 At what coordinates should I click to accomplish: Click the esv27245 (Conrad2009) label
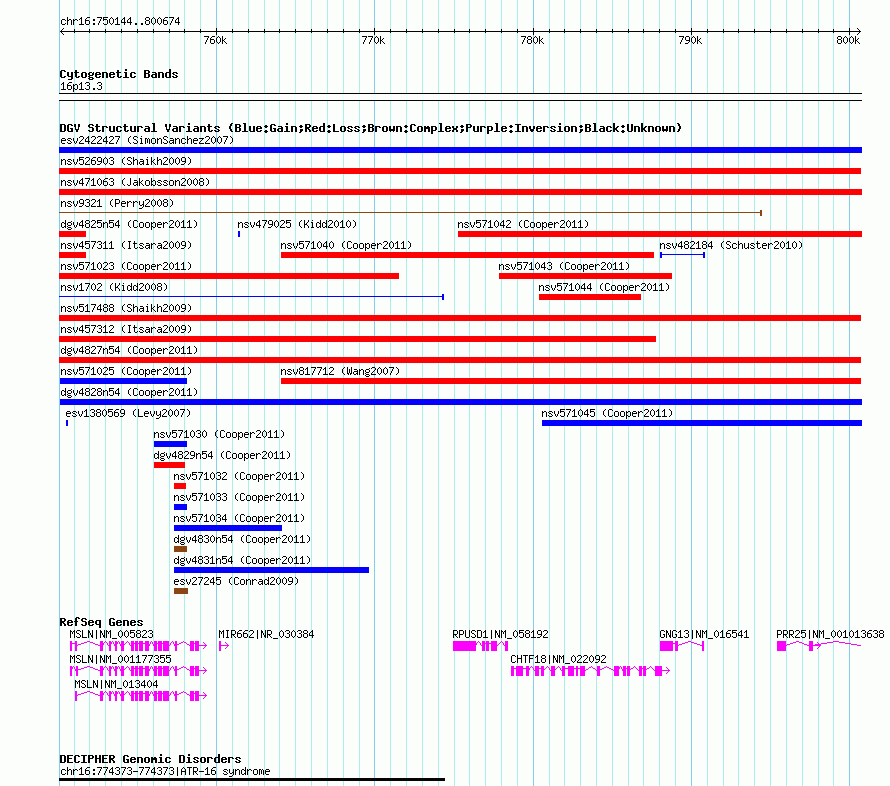point(236,581)
